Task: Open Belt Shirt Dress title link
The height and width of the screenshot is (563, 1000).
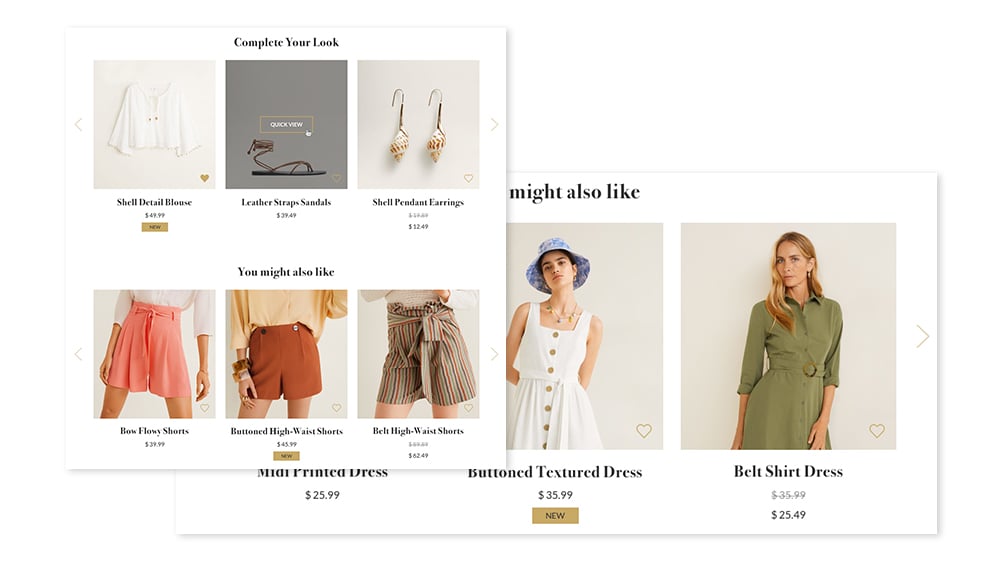Action: [788, 471]
